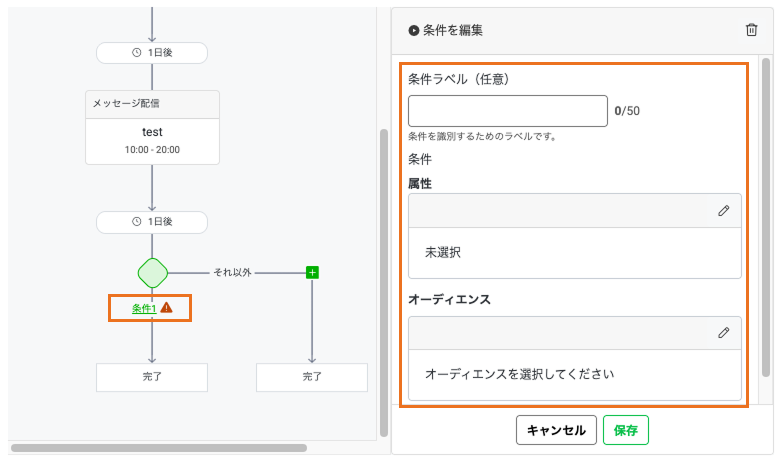Image resolution: width=783 pixels, height=466 pixels.
Task: Delete the condition with trash icon
Action: coord(751,30)
